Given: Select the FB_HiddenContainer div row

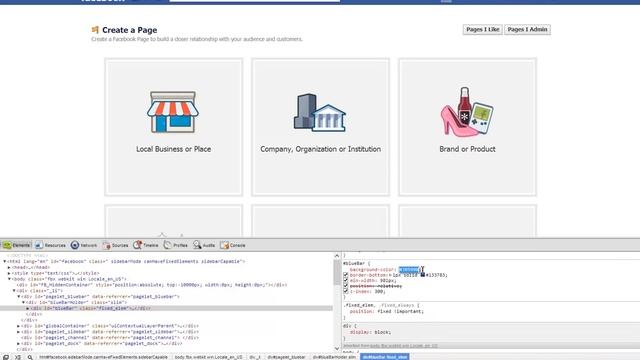Looking at the screenshot, I should (151, 285).
